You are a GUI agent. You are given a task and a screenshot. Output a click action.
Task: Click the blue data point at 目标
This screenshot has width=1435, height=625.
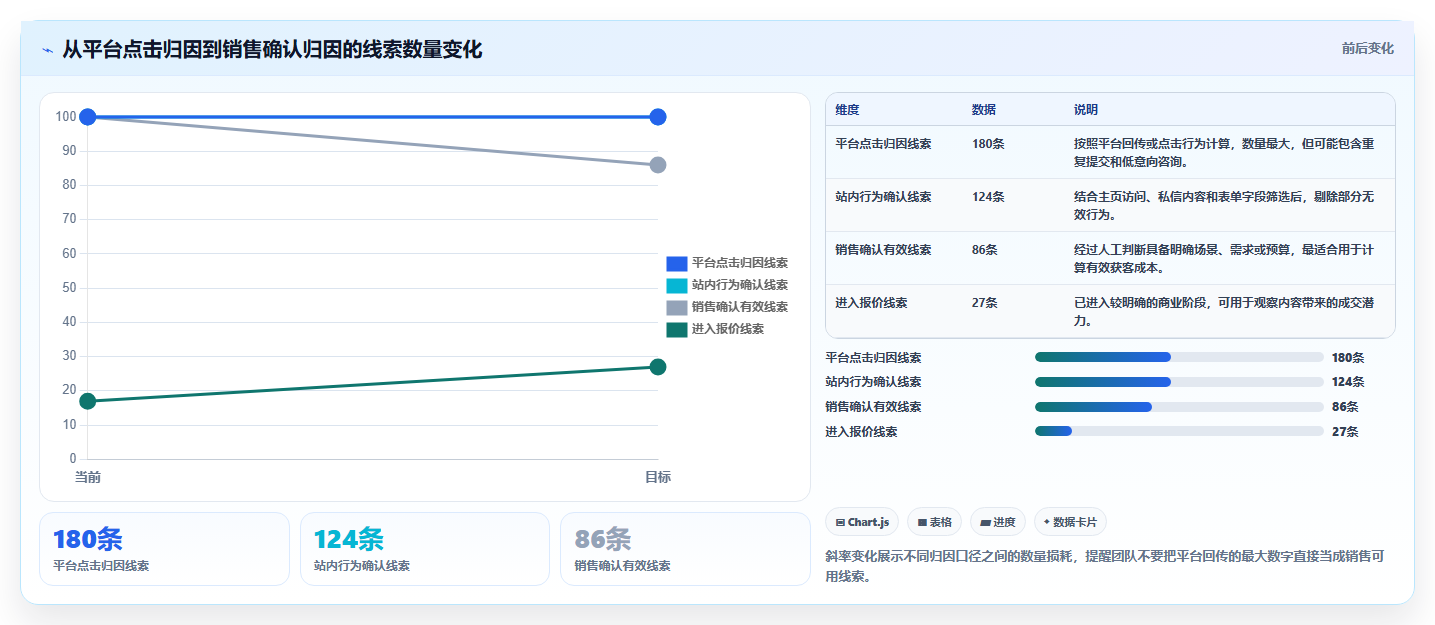(658, 117)
